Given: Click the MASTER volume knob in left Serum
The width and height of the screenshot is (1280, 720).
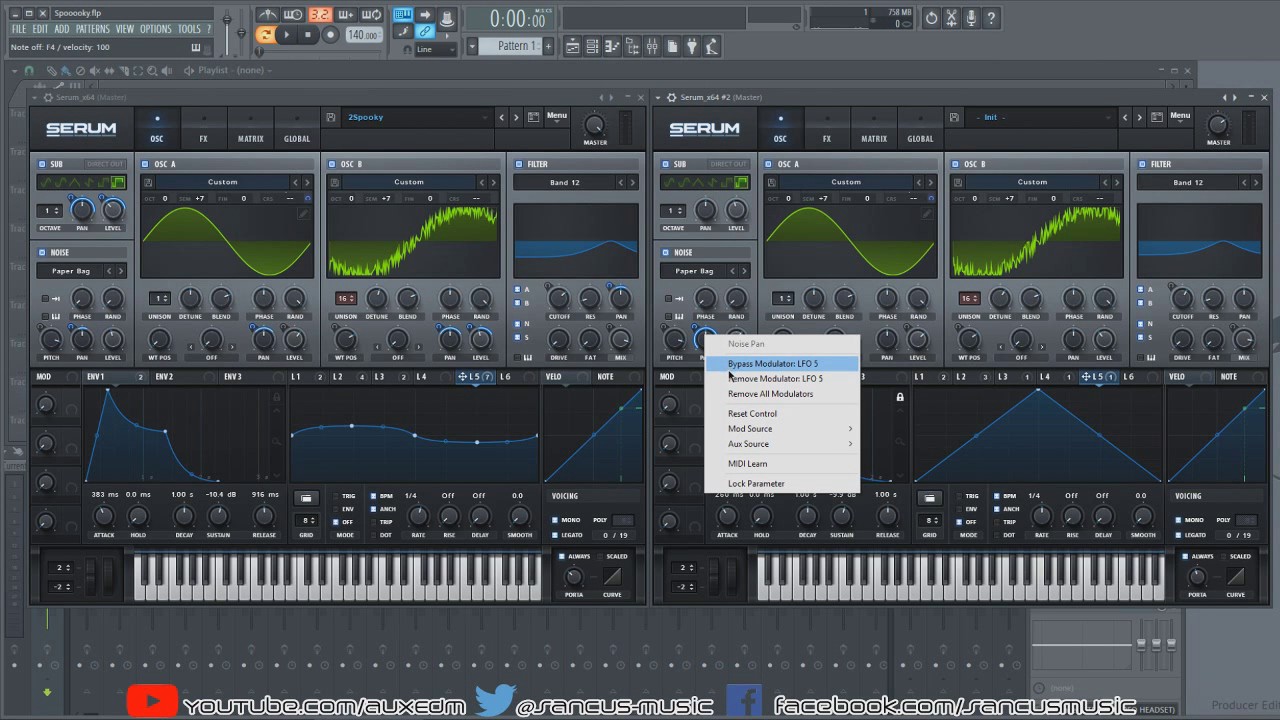Looking at the screenshot, I should coord(595,125).
